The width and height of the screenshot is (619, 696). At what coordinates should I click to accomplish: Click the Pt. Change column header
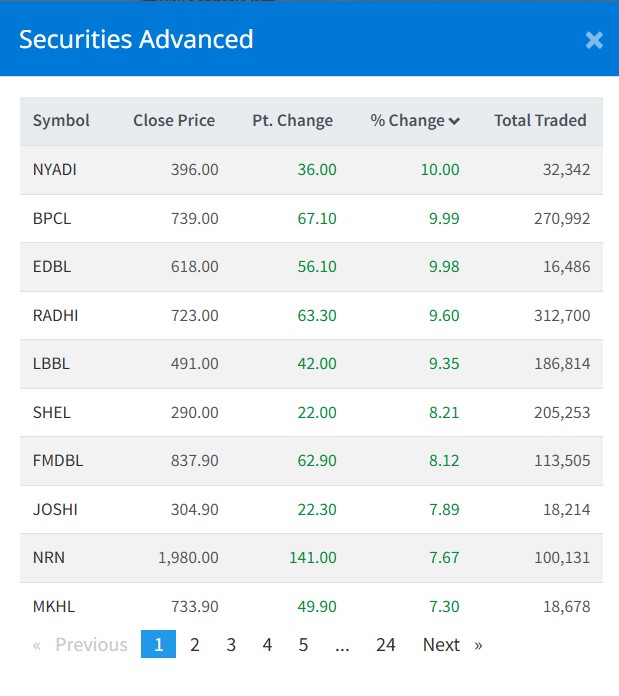point(292,121)
